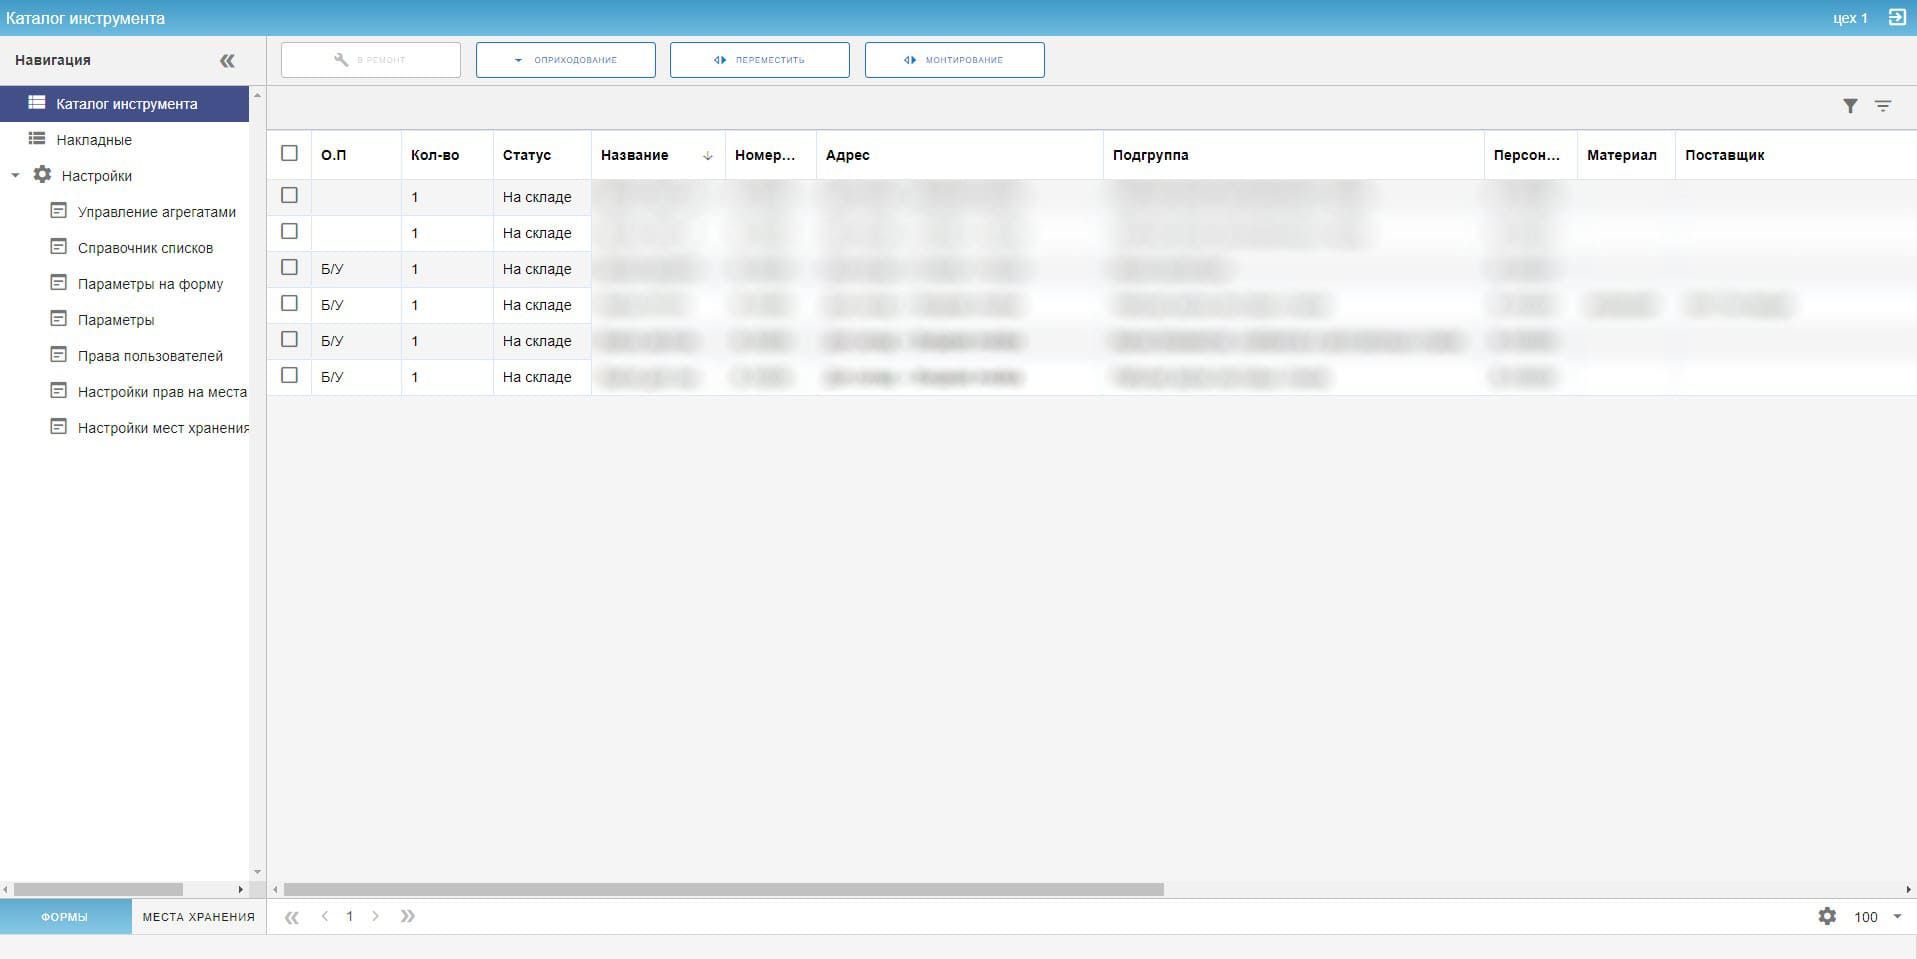This screenshot has height=959, width=1917.
Task: Sort by Название column arrow
Action: (x=707, y=156)
